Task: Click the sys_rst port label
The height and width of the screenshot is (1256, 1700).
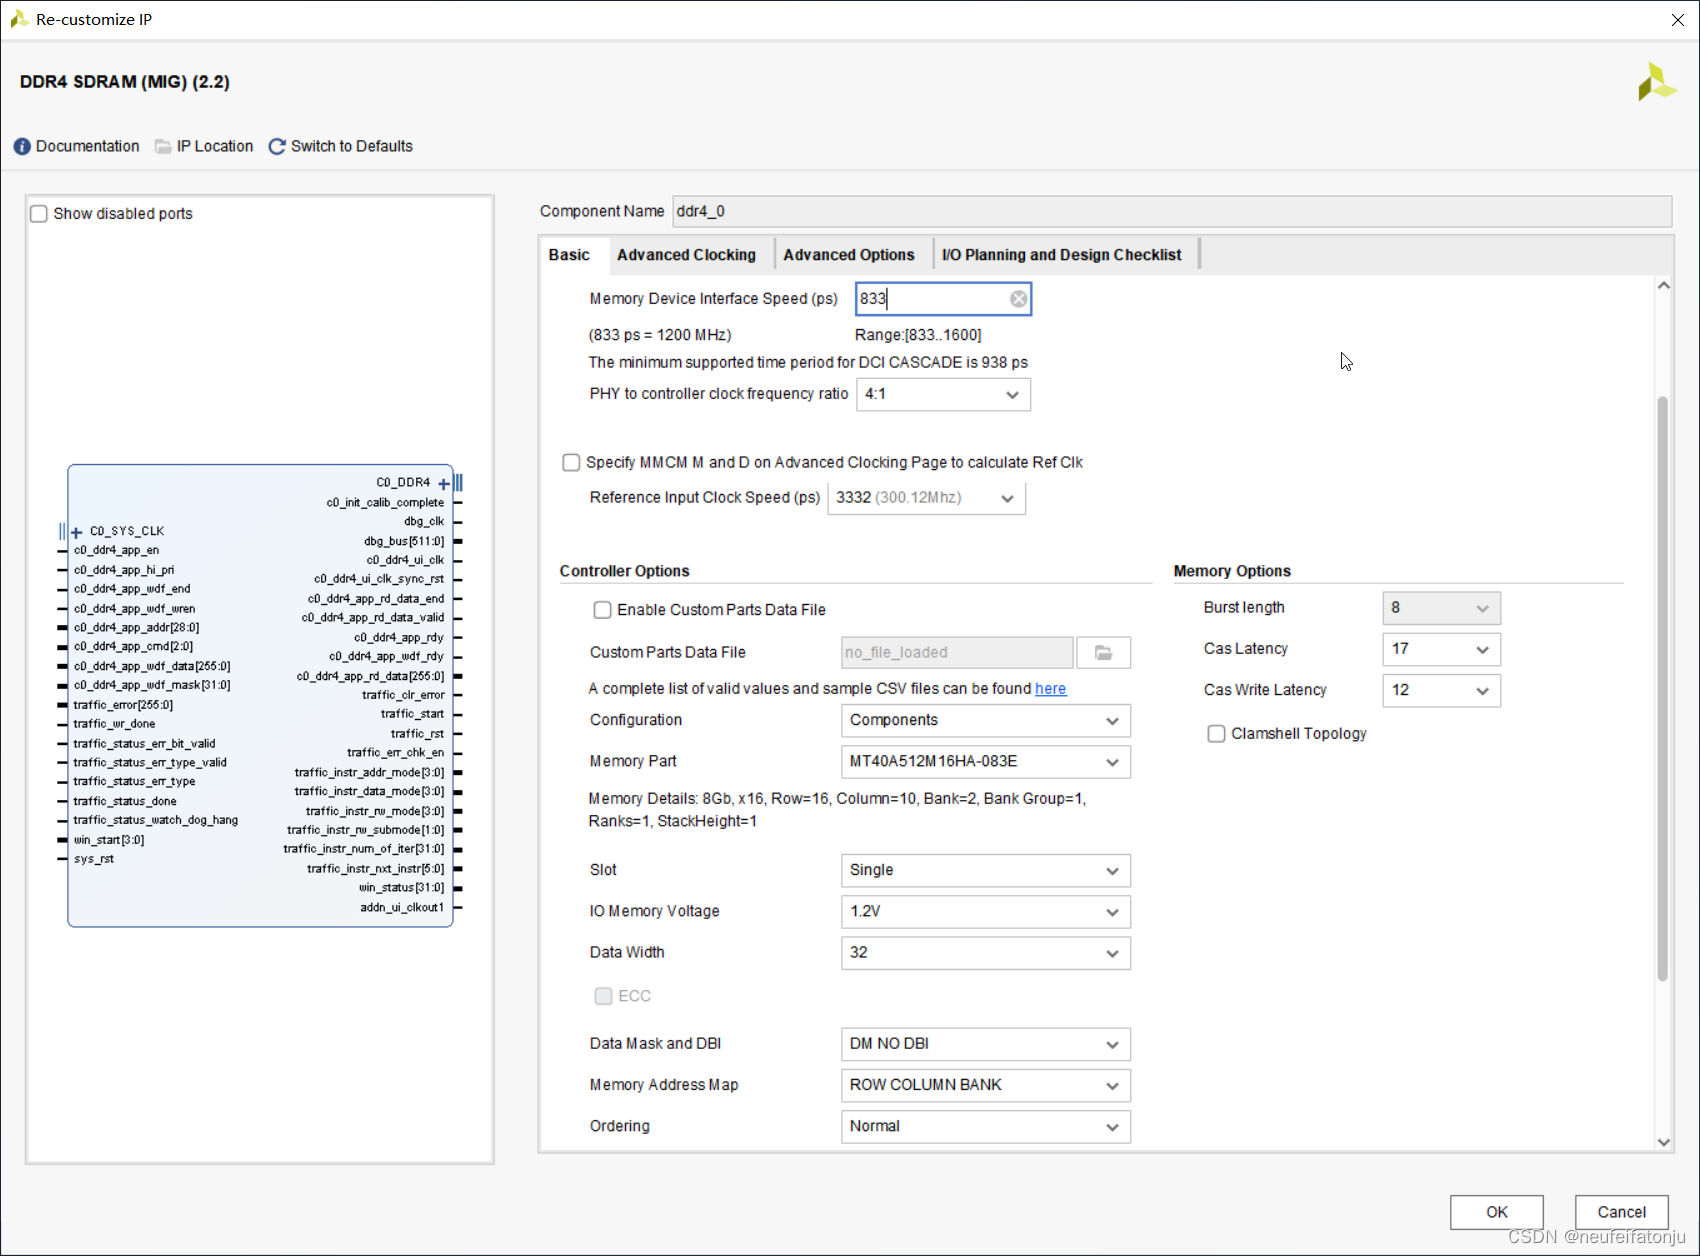Action: [94, 859]
